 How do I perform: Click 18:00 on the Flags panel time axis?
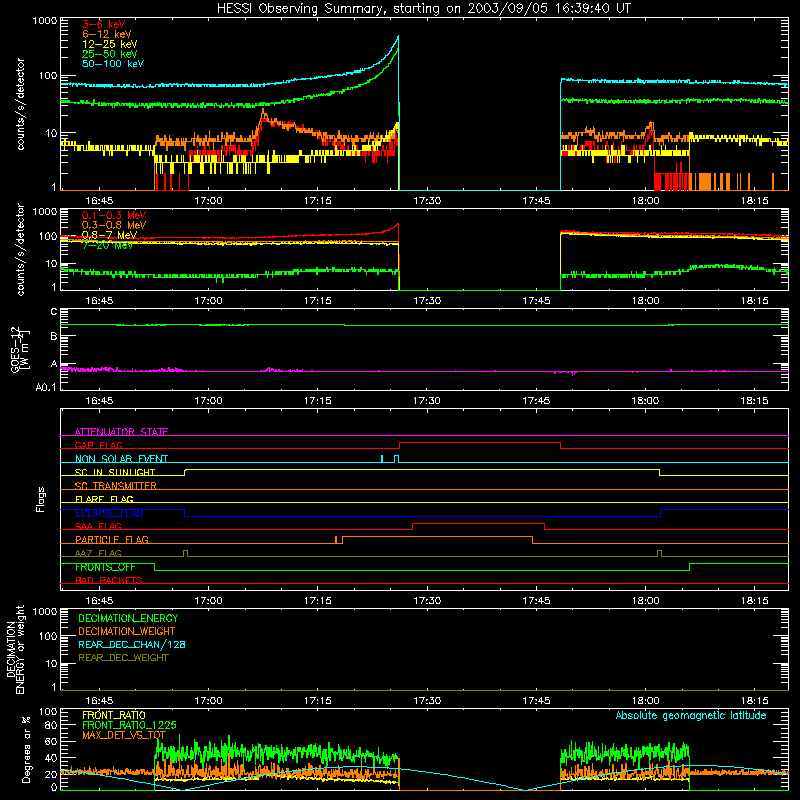645,601
